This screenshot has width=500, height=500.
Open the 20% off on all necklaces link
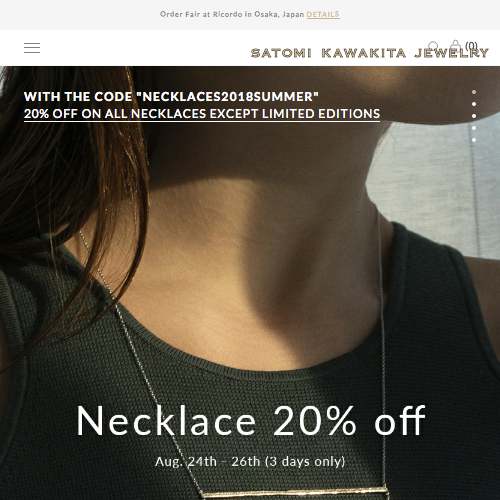tap(202, 114)
